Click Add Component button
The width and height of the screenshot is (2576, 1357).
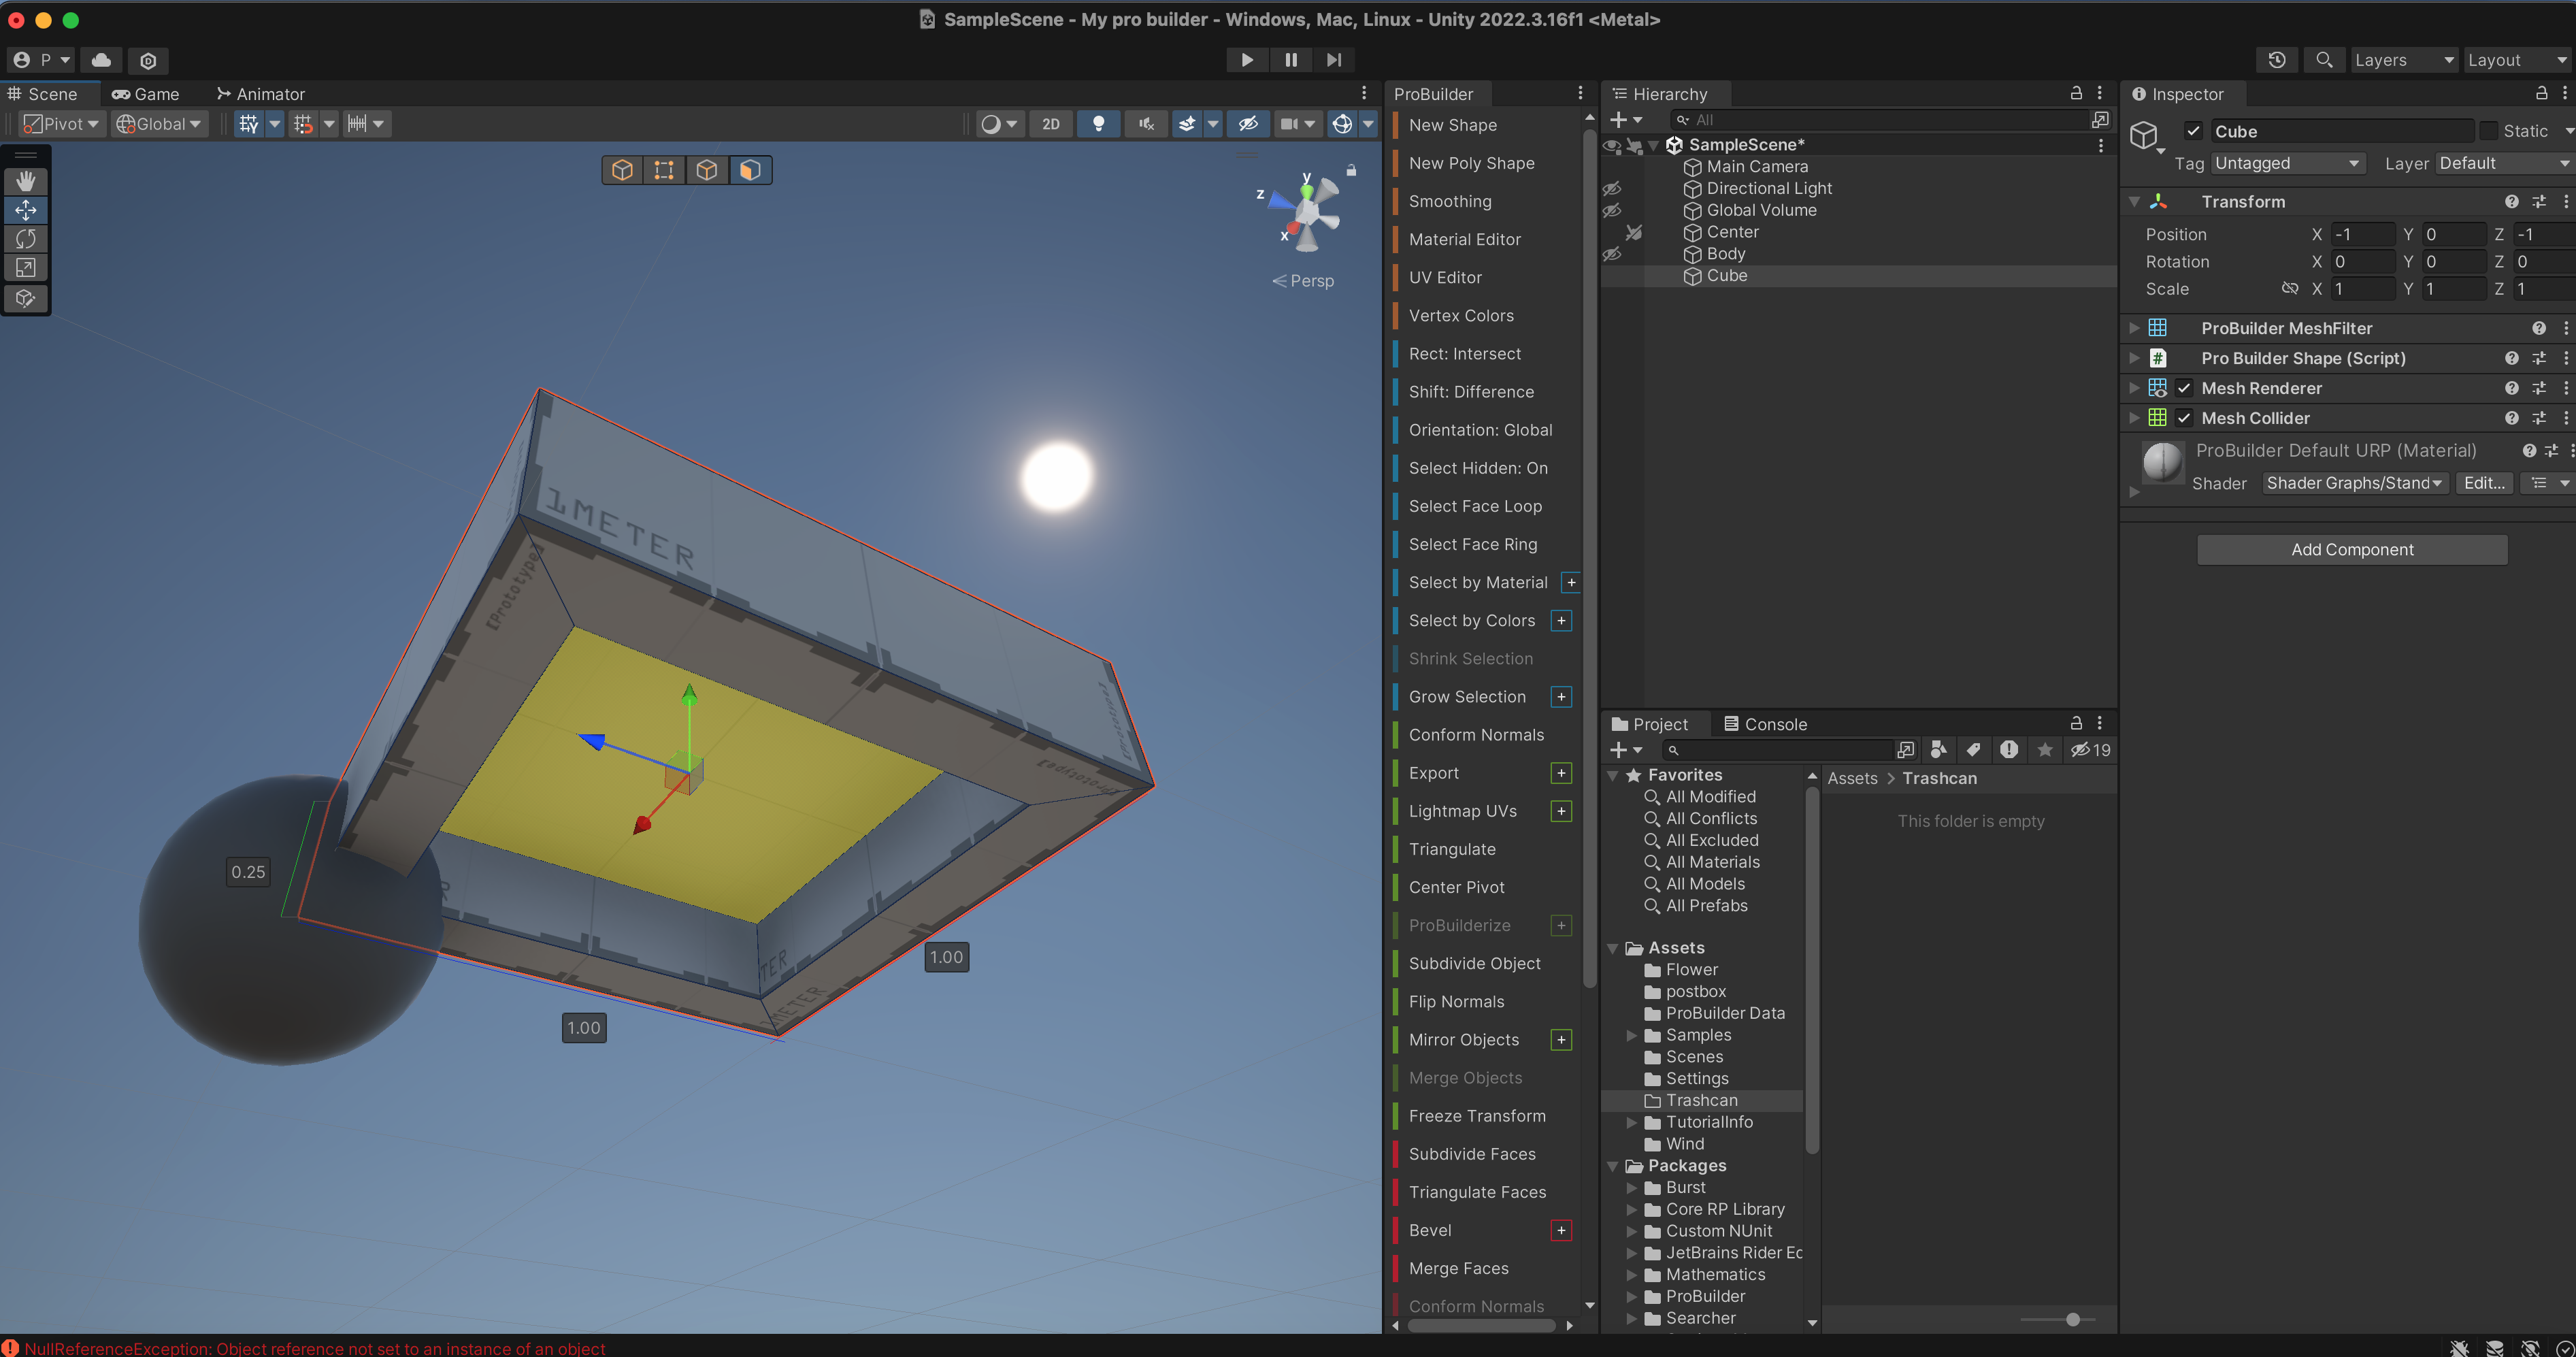[x=2351, y=549]
